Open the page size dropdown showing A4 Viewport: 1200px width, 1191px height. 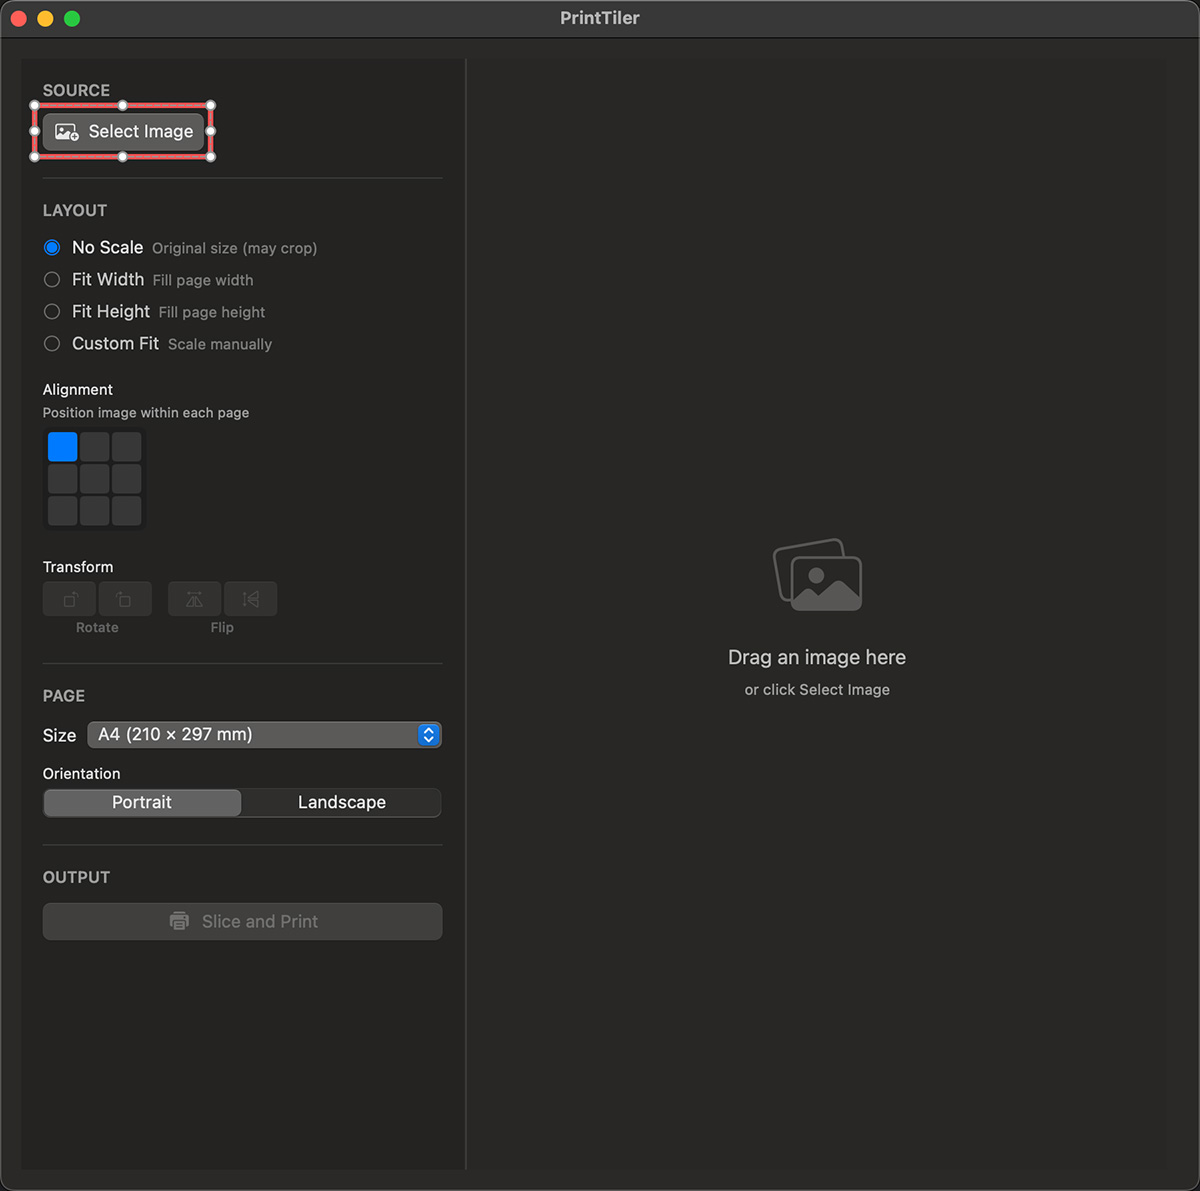264,734
